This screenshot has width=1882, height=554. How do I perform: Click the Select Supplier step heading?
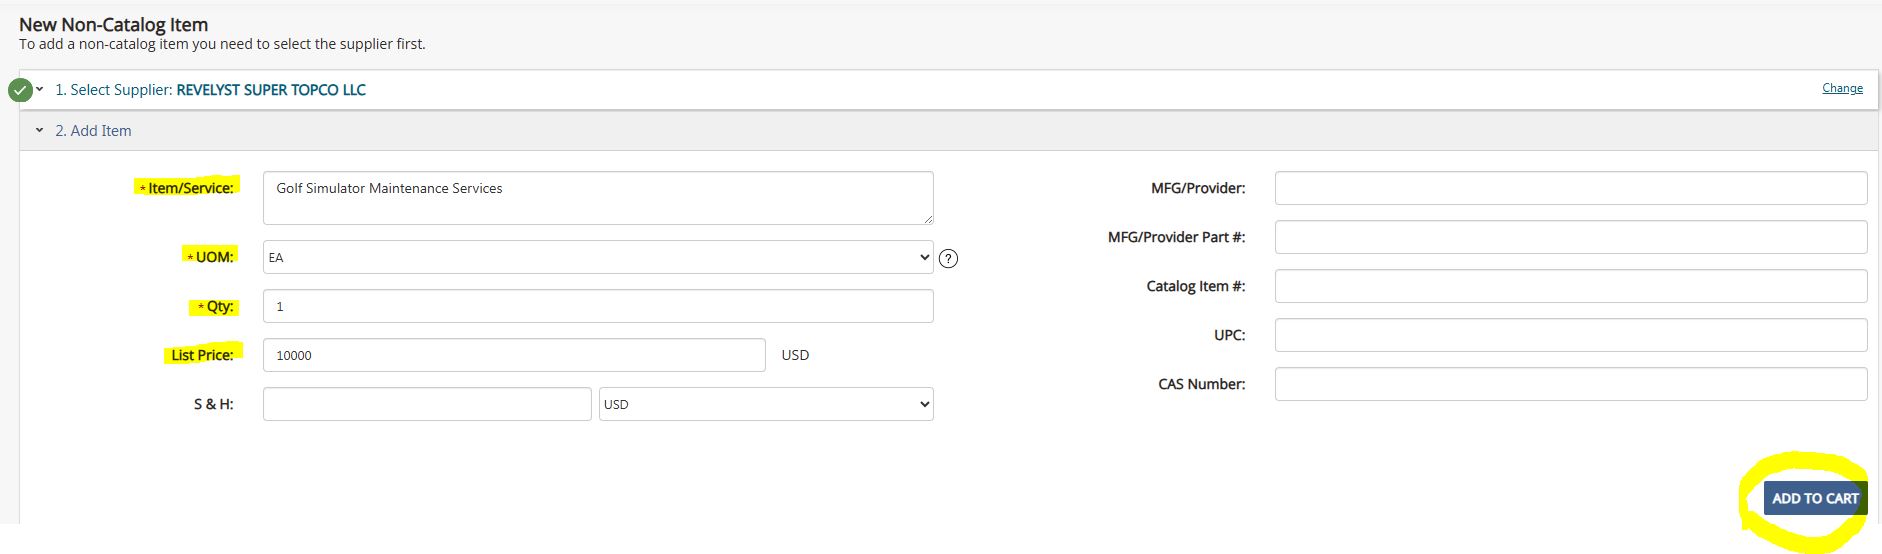coord(210,90)
